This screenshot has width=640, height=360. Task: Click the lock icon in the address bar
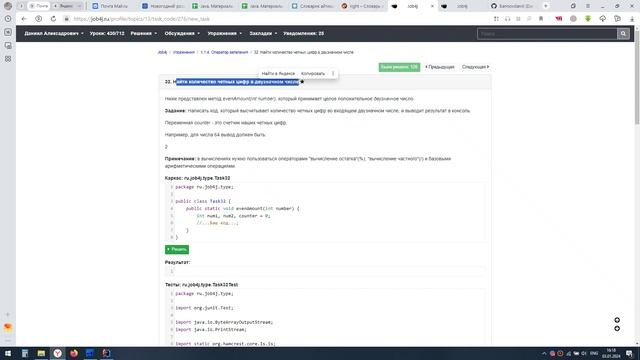point(67,19)
